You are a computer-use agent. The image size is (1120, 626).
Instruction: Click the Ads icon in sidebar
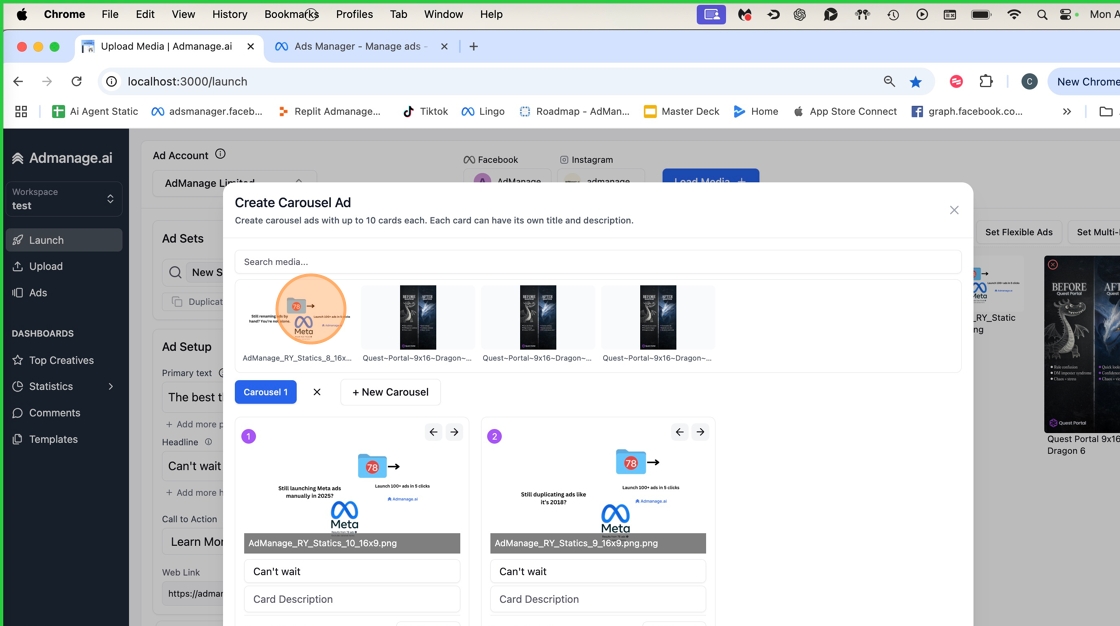click(x=18, y=292)
